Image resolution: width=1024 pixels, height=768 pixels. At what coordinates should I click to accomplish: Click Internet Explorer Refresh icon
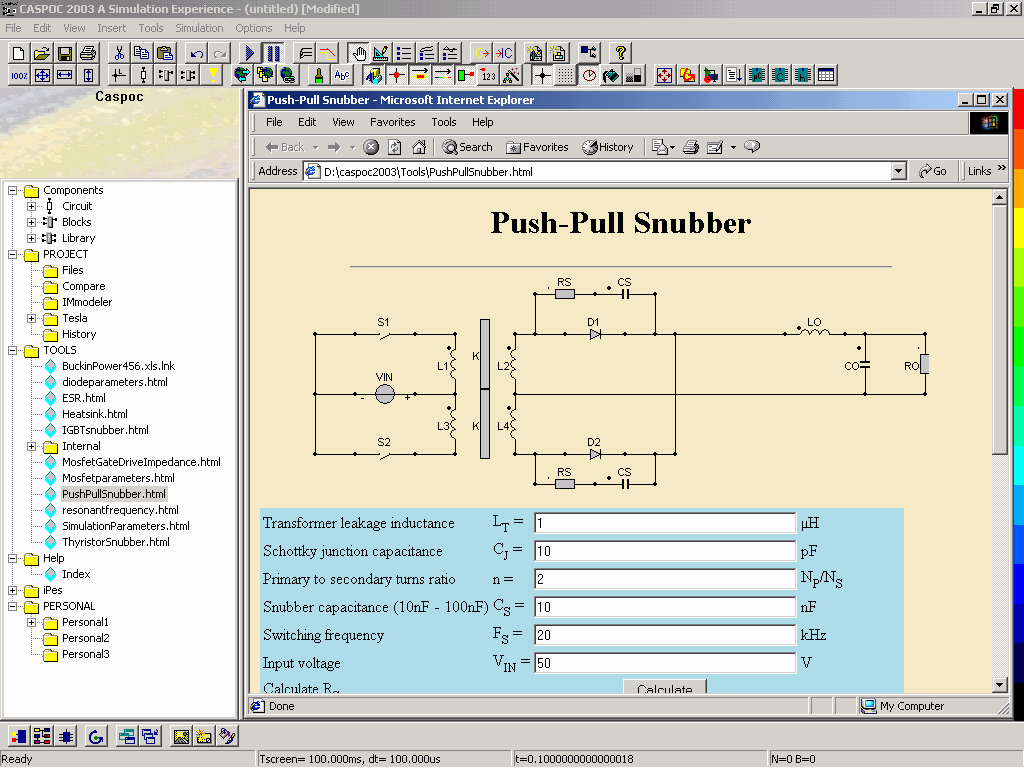395,147
